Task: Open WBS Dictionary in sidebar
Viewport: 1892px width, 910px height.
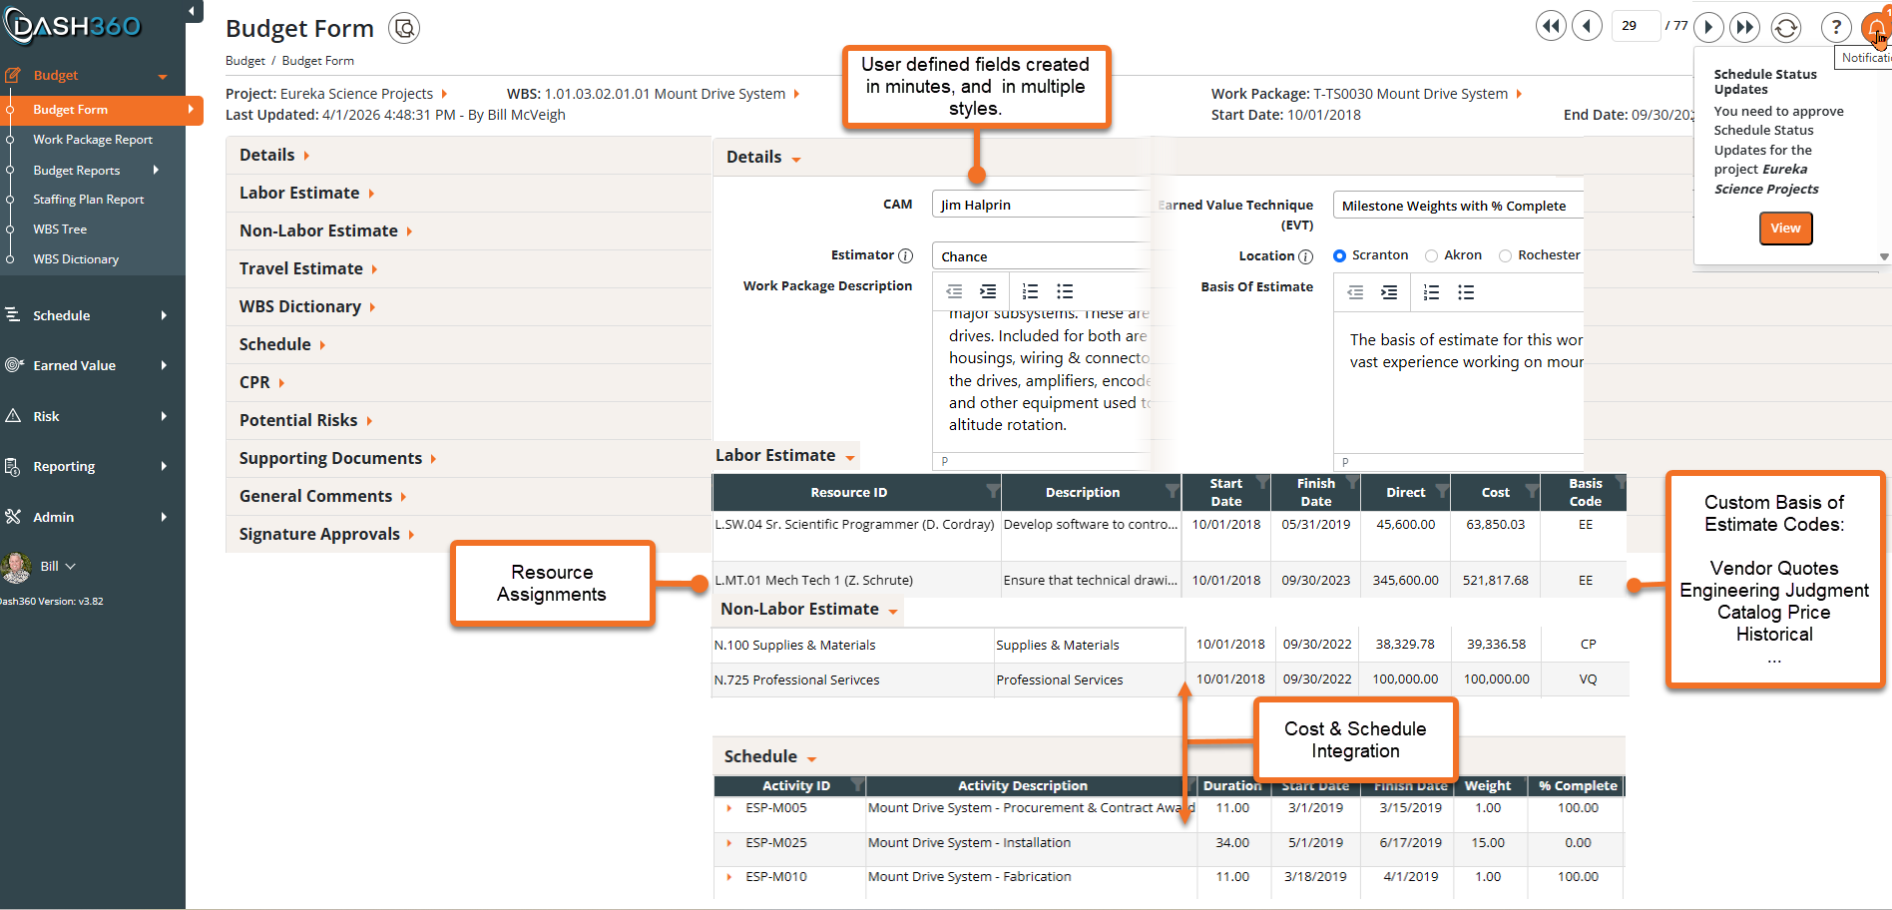Action: (x=75, y=259)
